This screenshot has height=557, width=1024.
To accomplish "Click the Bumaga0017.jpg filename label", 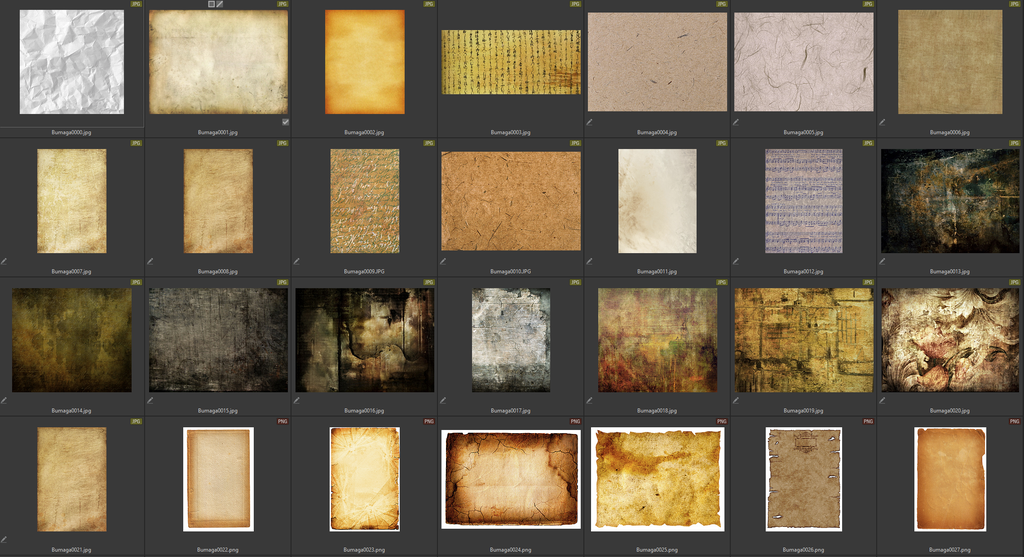I will 511,410.
